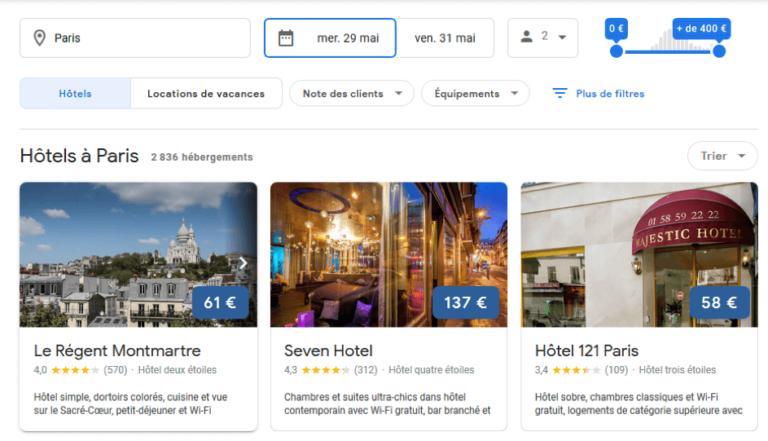The height and width of the screenshot is (441, 768).
Task: Select the ven. 31 mai checkout date
Action: [x=445, y=38]
